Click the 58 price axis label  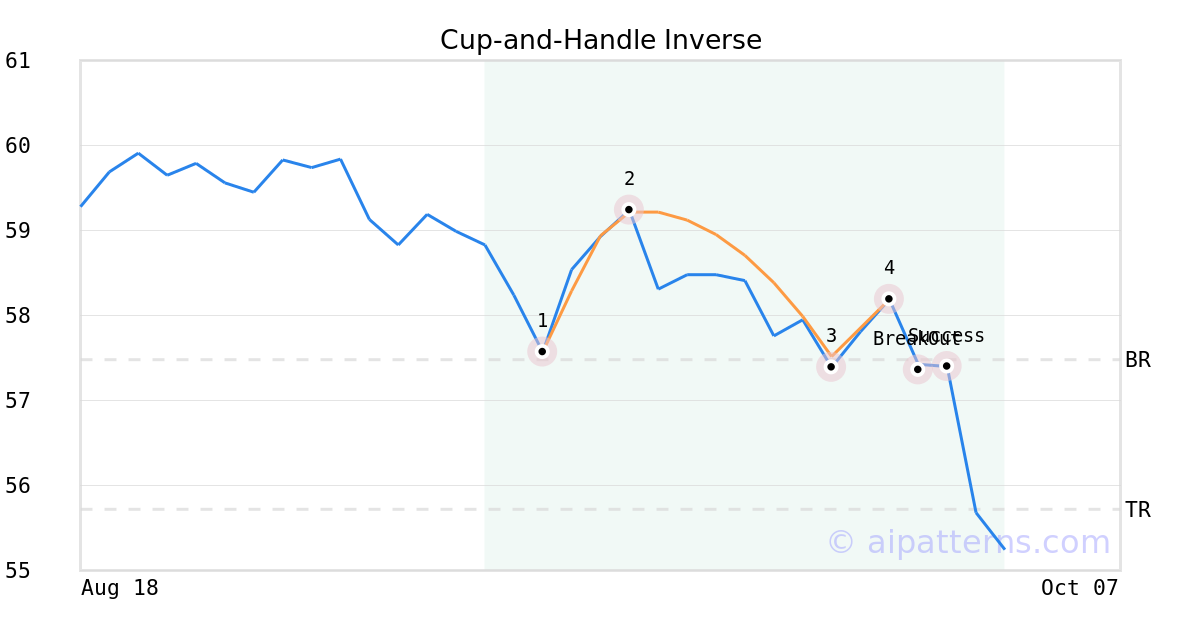pos(18,316)
